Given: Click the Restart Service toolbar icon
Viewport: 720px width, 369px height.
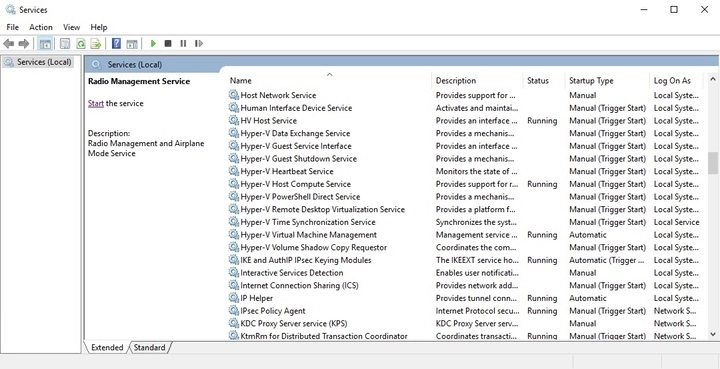Looking at the screenshot, I should (199, 44).
